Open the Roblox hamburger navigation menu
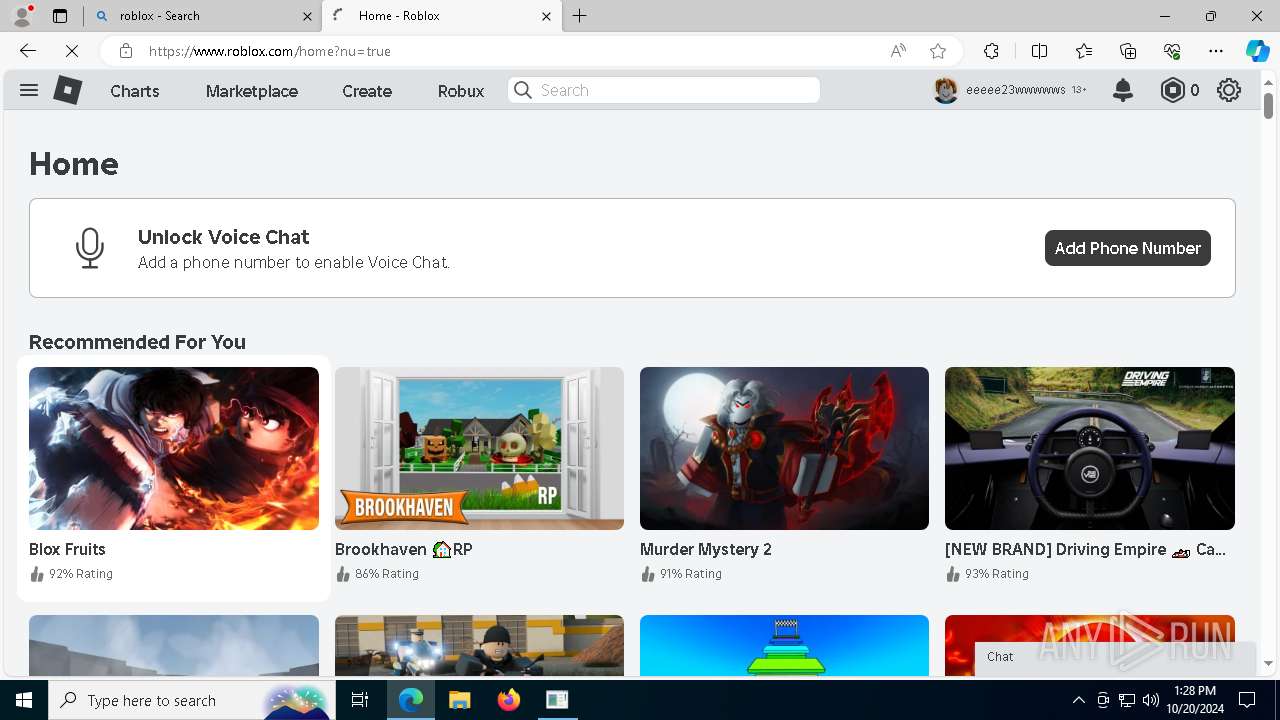 point(29,90)
